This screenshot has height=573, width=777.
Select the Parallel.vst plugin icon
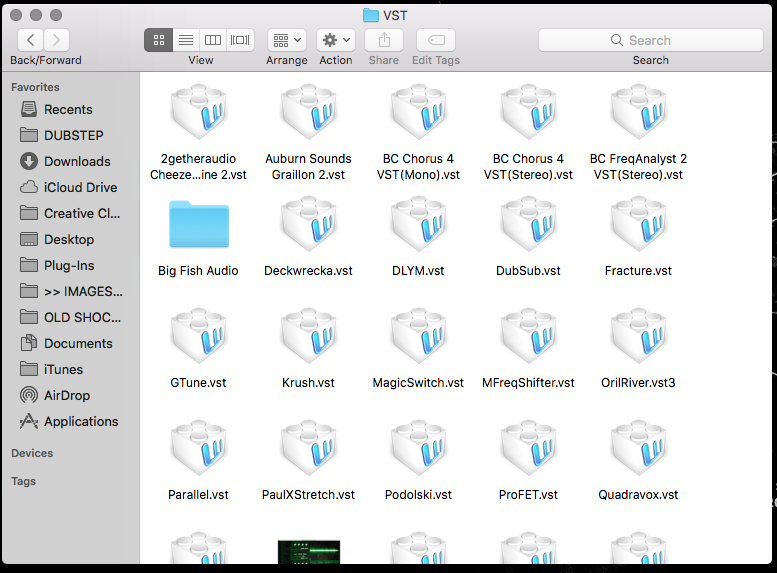(198, 448)
